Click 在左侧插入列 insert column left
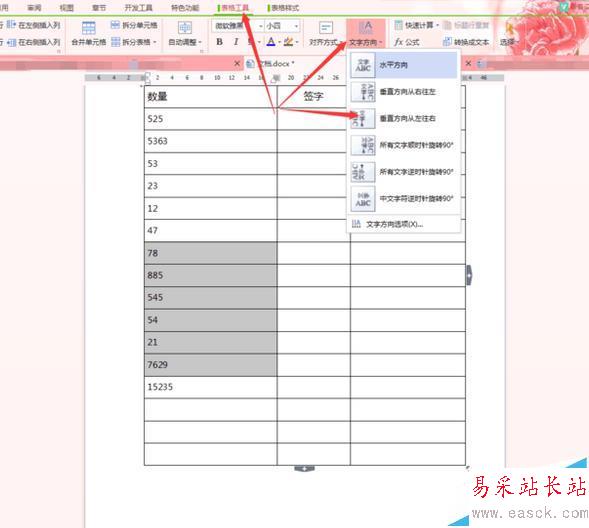 (x=34, y=25)
